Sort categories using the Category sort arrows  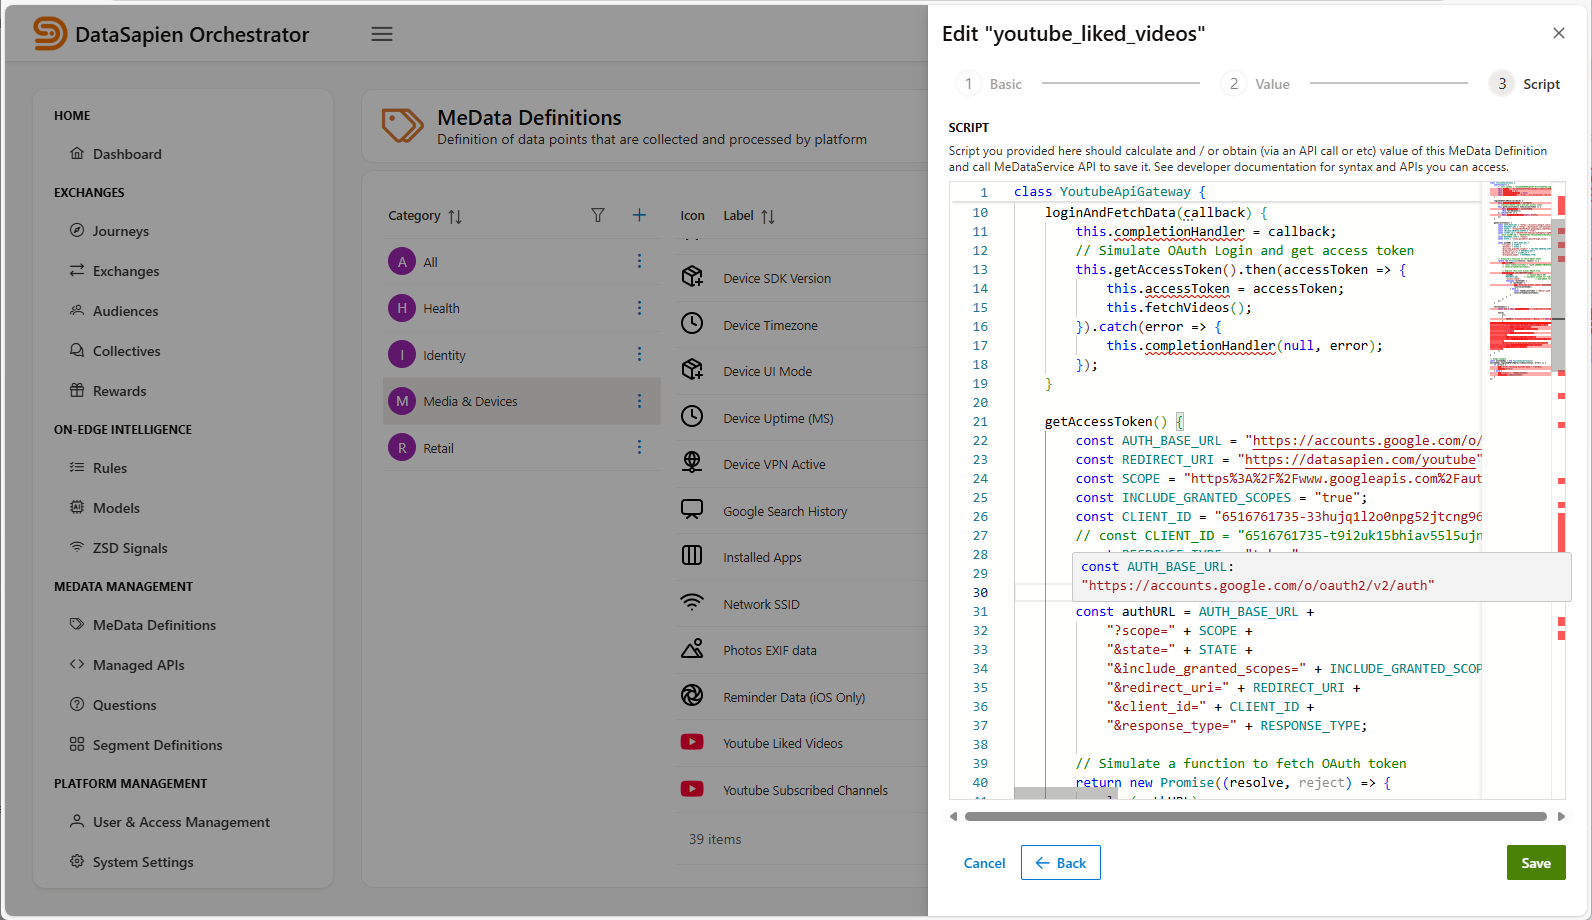click(x=455, y=216)
